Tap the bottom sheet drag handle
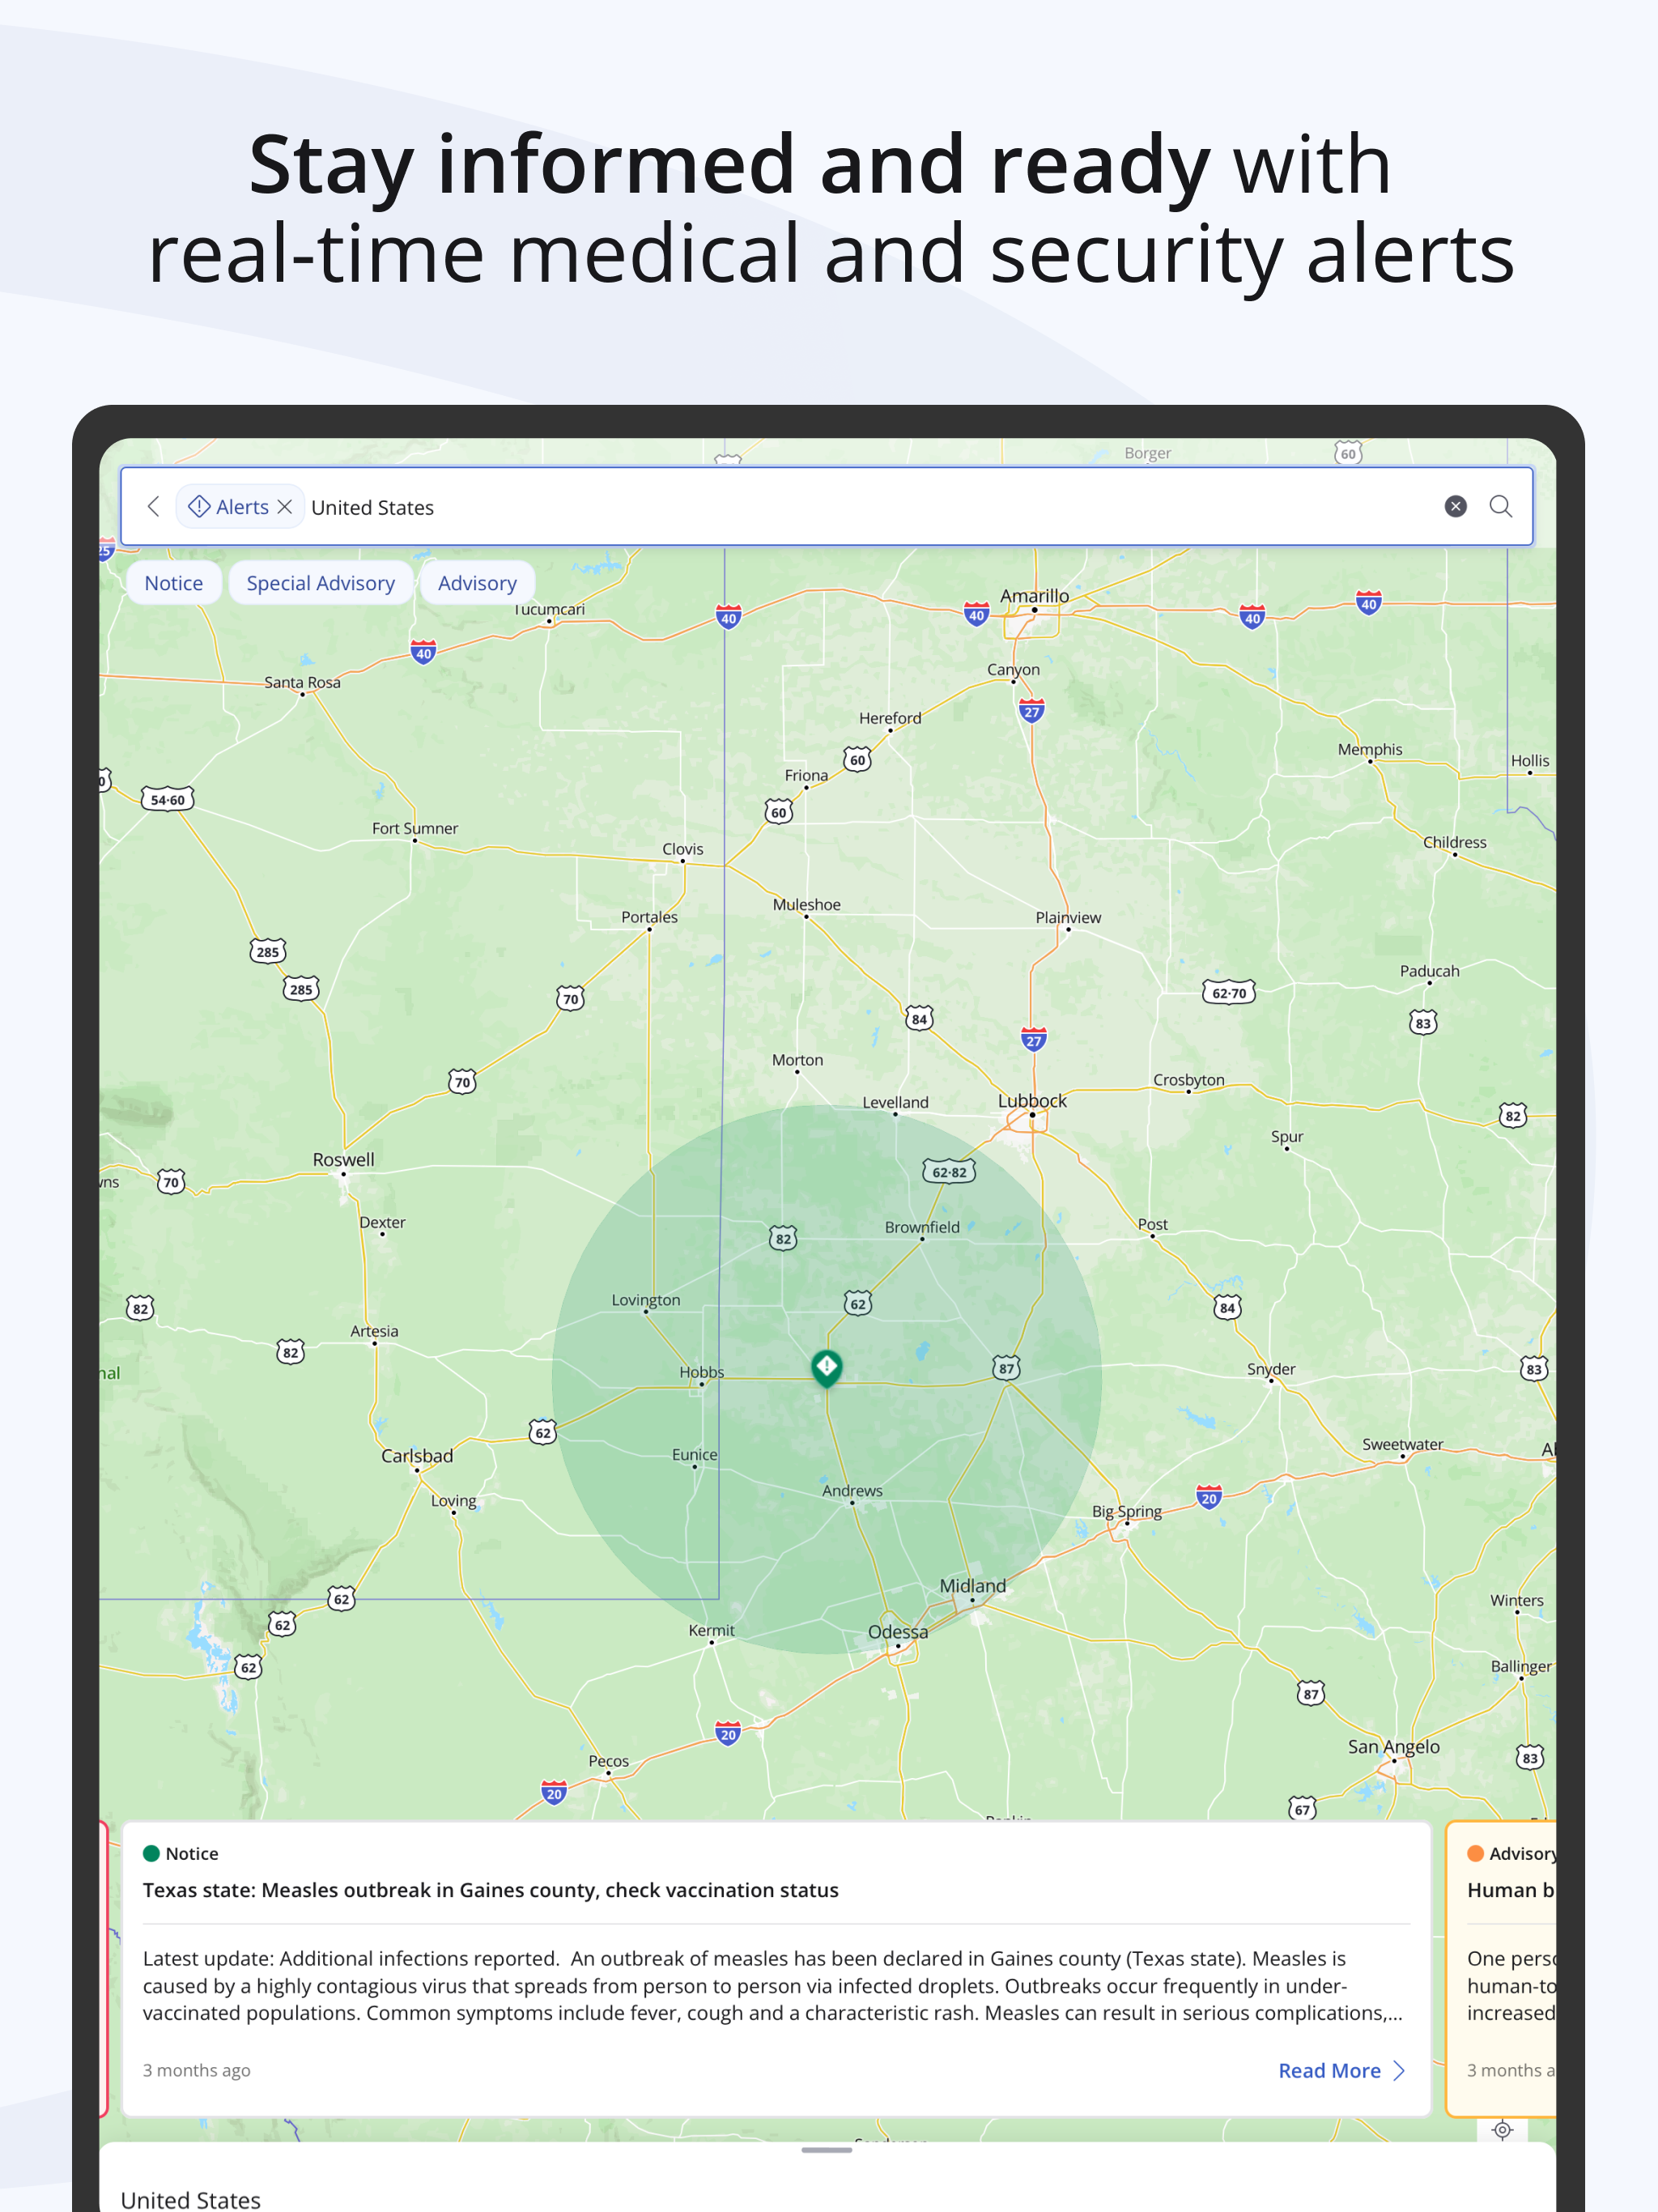1658x2212 pixels. (827, 2150)
